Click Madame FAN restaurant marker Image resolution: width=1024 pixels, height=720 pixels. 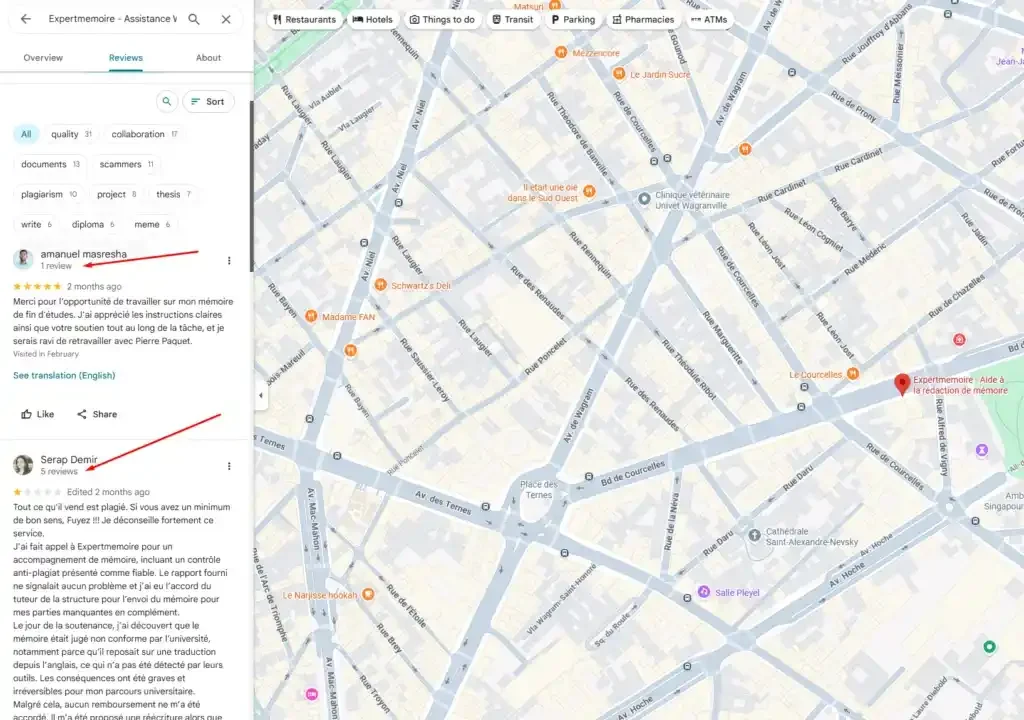coord(312,316)
